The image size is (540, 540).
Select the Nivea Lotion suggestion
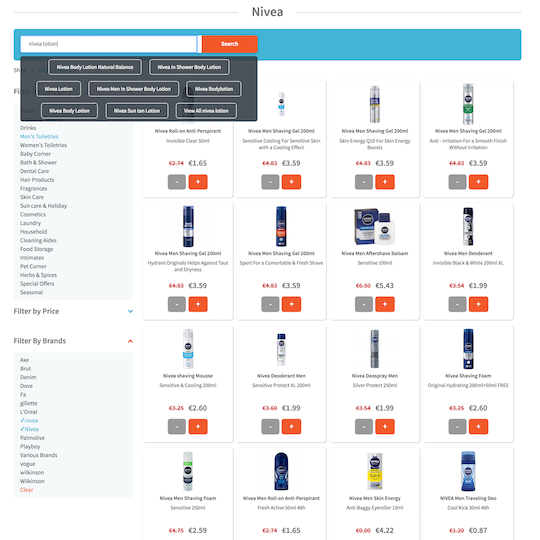pyautogui.click(x=59, y=89)
